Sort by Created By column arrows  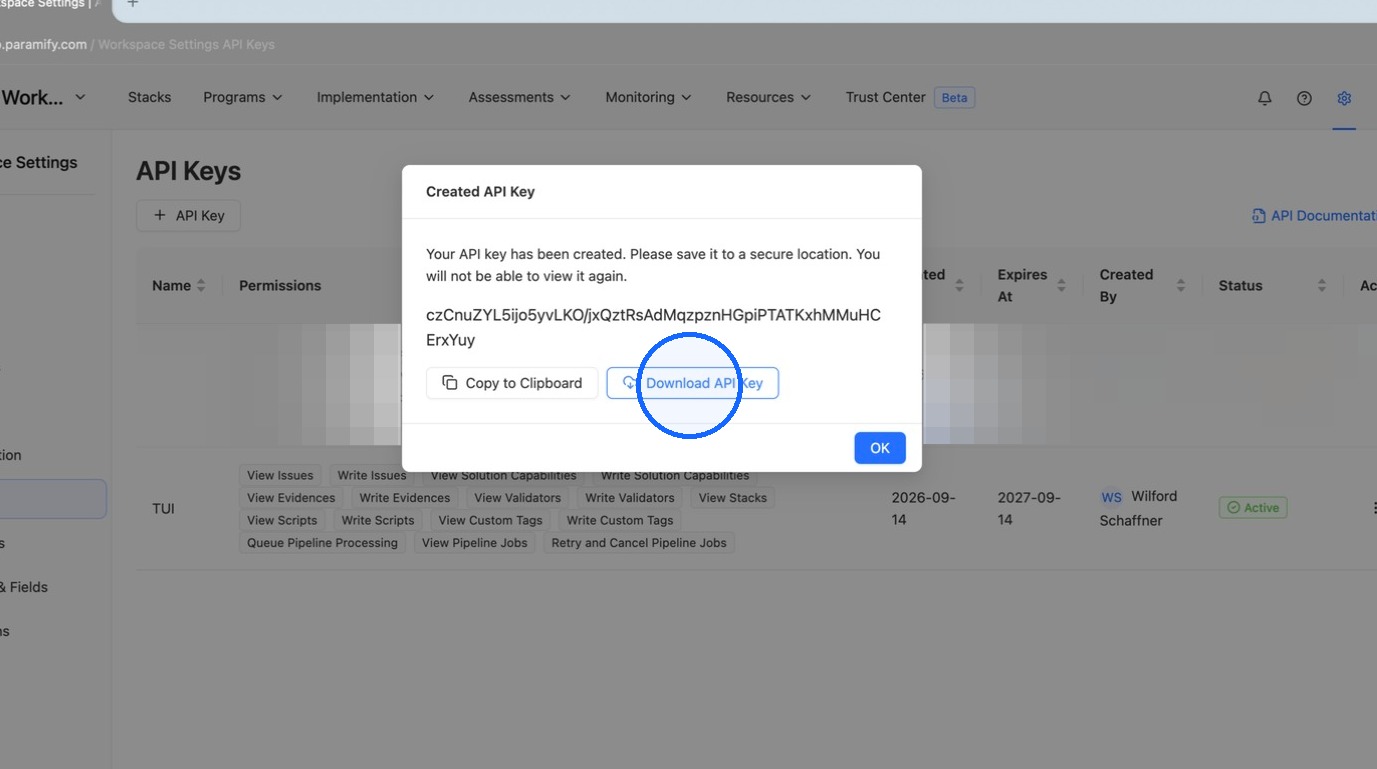point(1180,286)
